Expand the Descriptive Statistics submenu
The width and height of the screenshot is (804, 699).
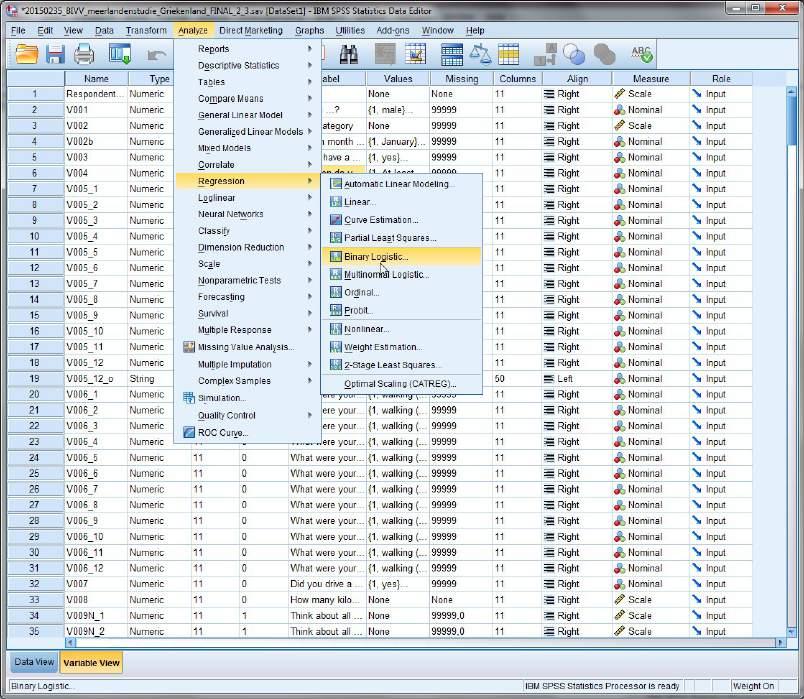point(247,65)
